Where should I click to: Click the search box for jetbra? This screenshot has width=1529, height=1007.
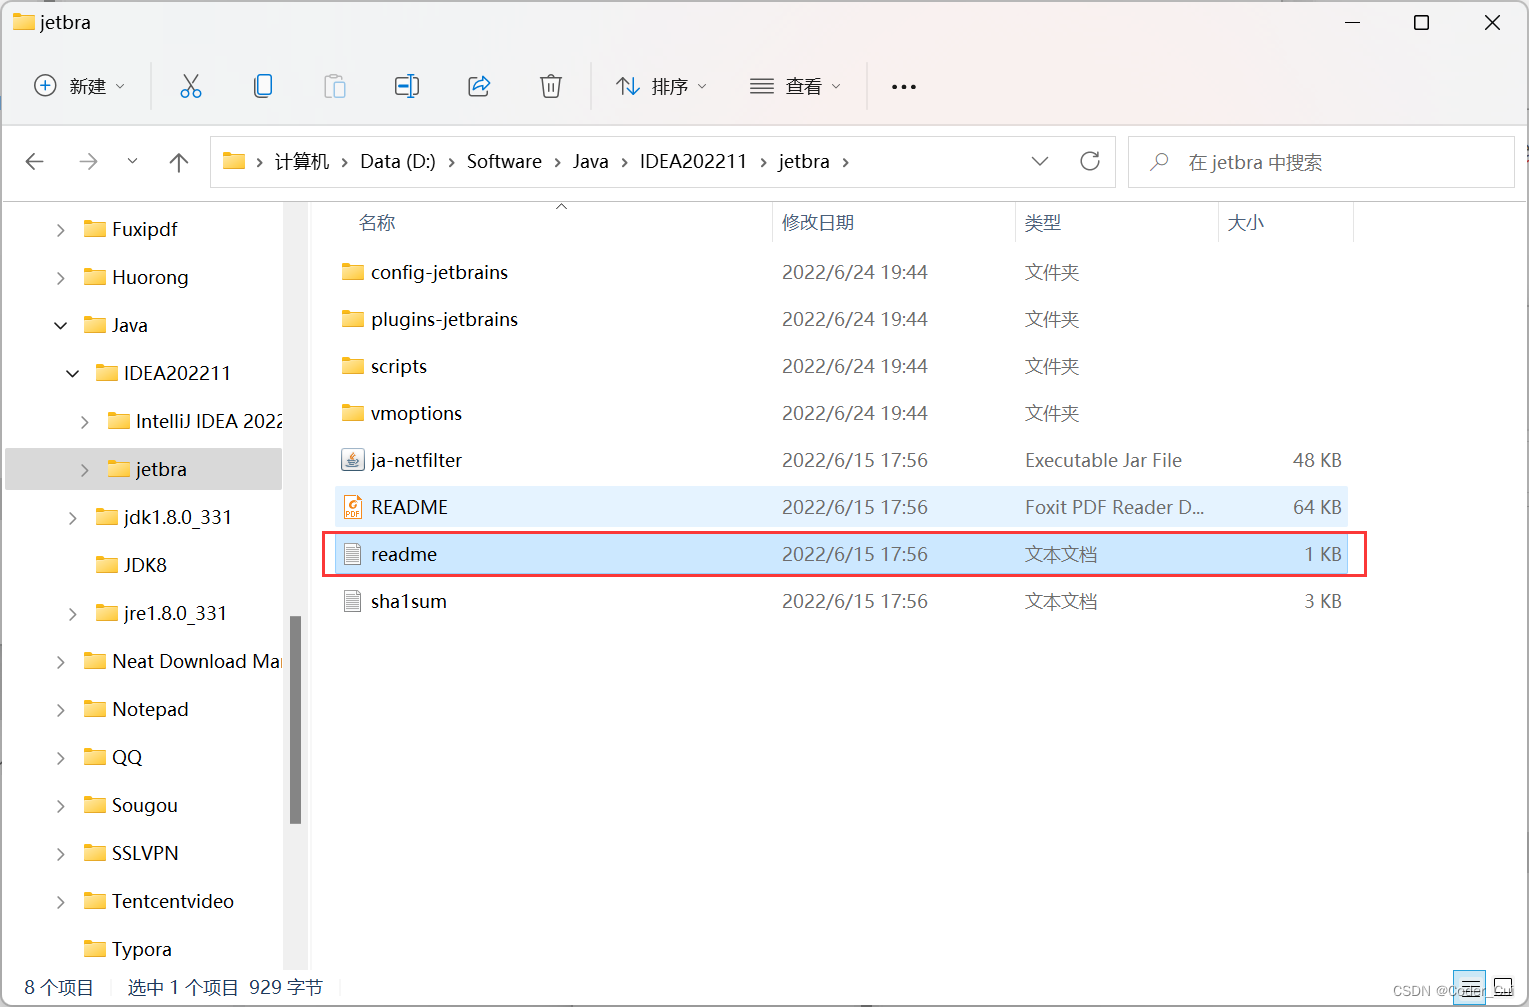point(1321,162)
